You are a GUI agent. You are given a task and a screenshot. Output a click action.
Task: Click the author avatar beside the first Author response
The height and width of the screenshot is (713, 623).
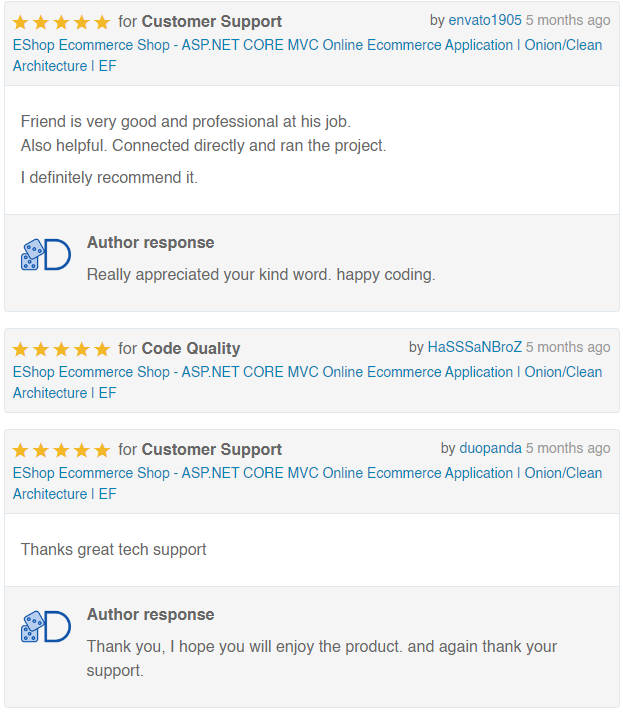click(x=45, y=255)
